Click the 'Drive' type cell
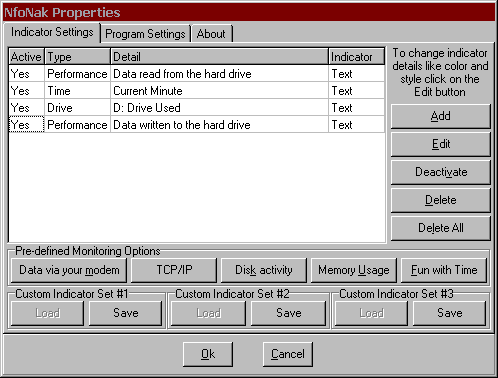 coord(77,108)
